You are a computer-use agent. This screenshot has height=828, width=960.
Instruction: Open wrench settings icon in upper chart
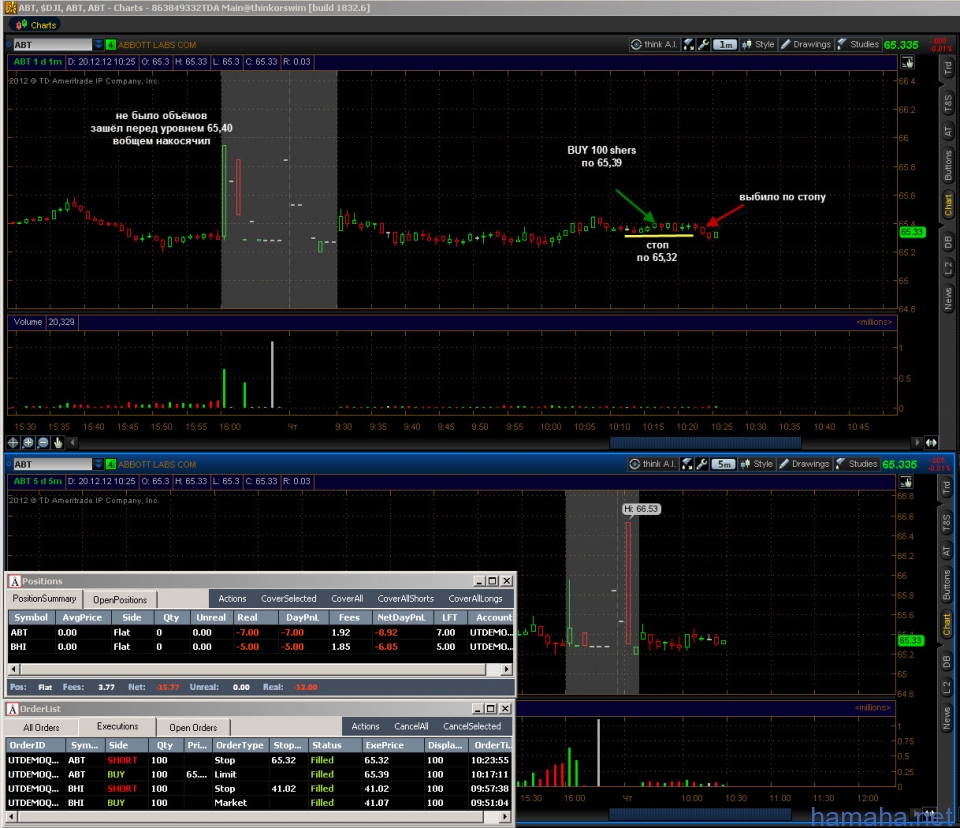(703, 44)
